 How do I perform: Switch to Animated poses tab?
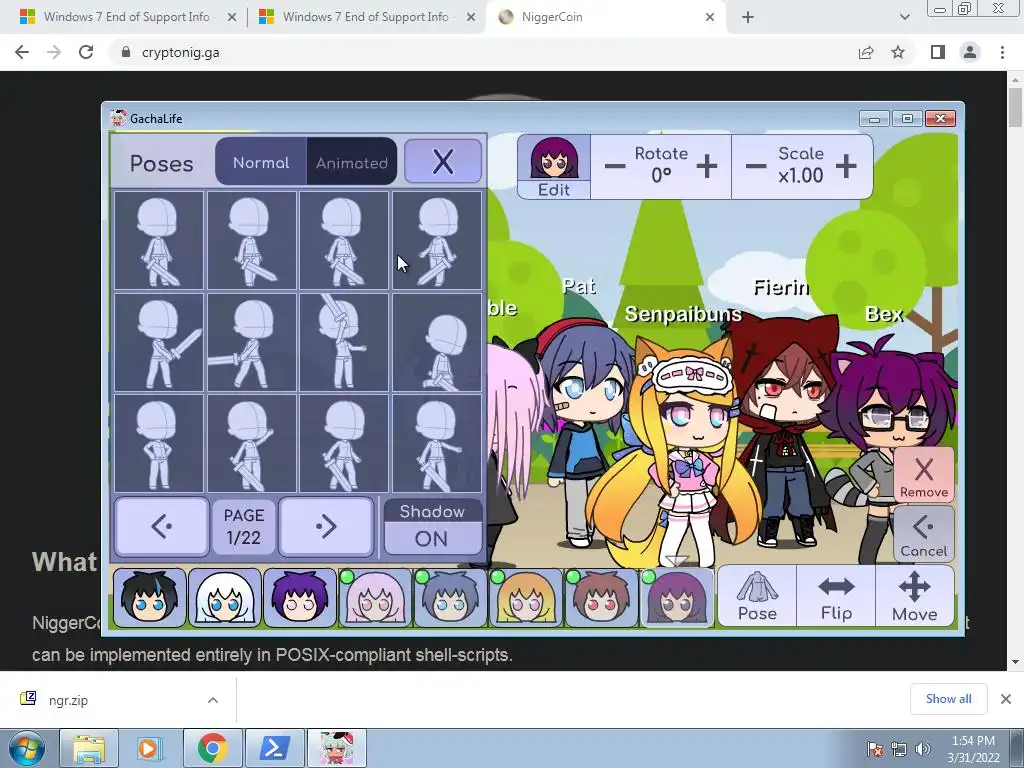(351, 162)
